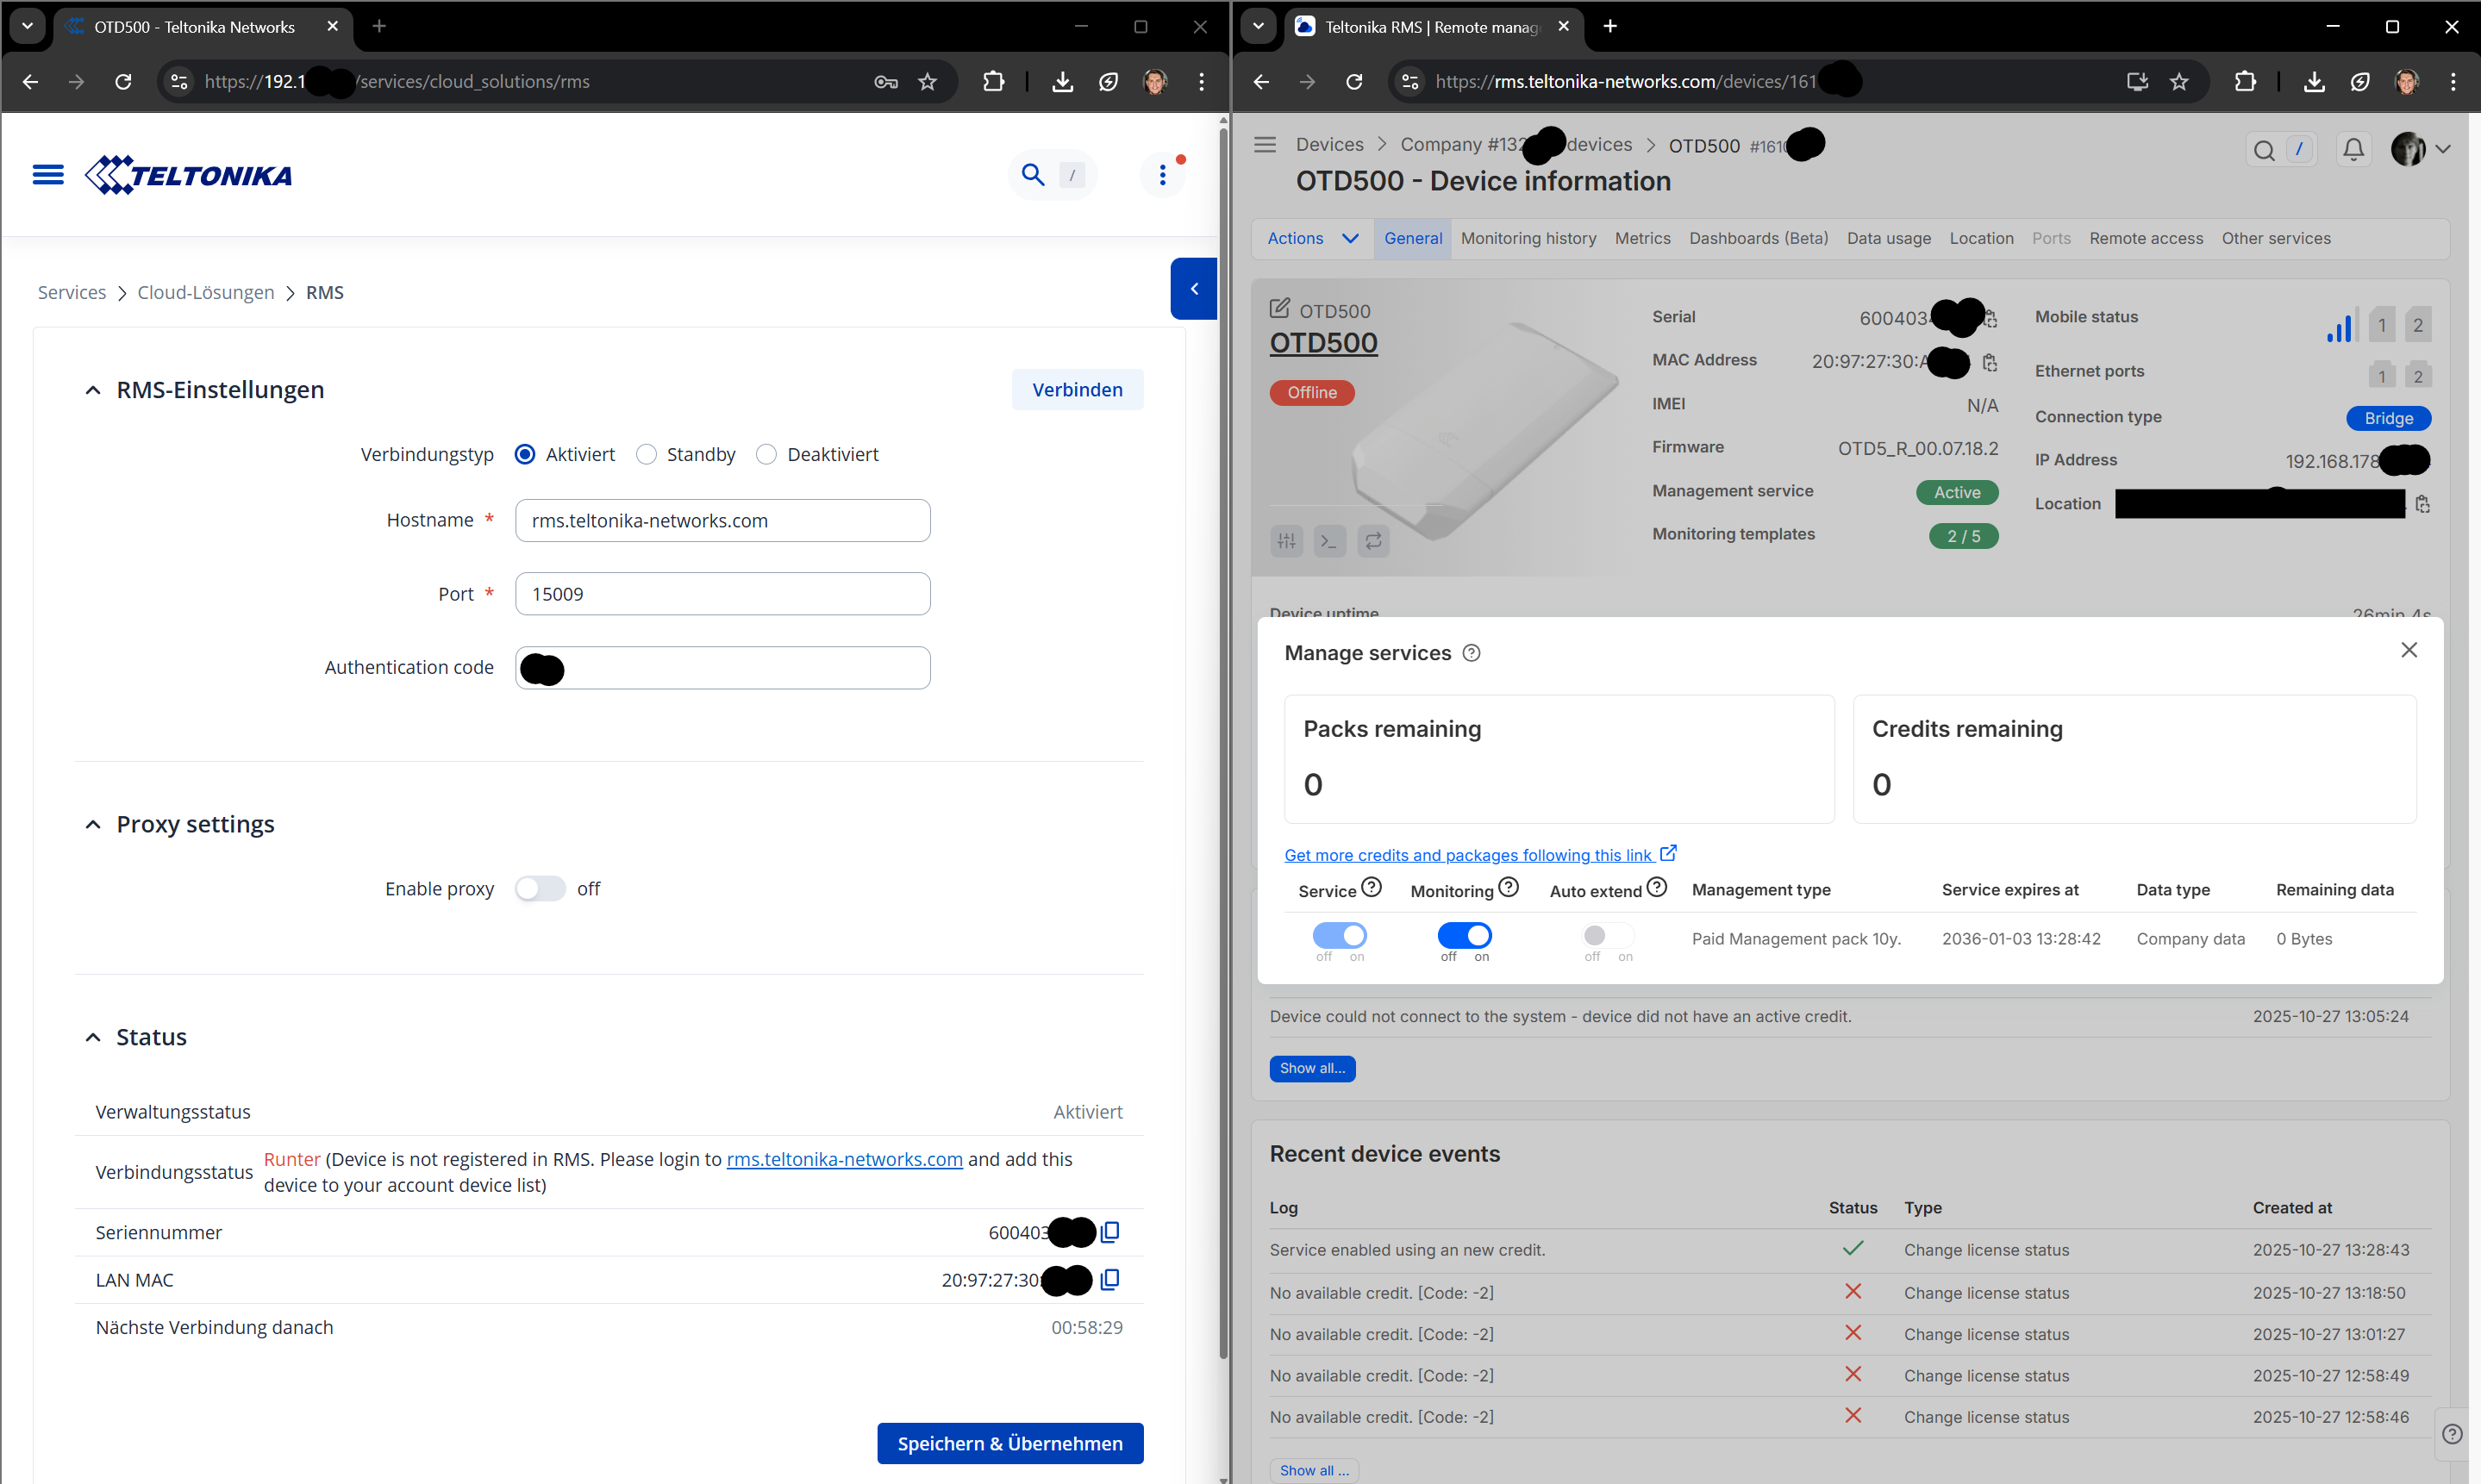Click the mobile signal strength indicator
Screen dimensions: 2481x1484
[2340, 326]
